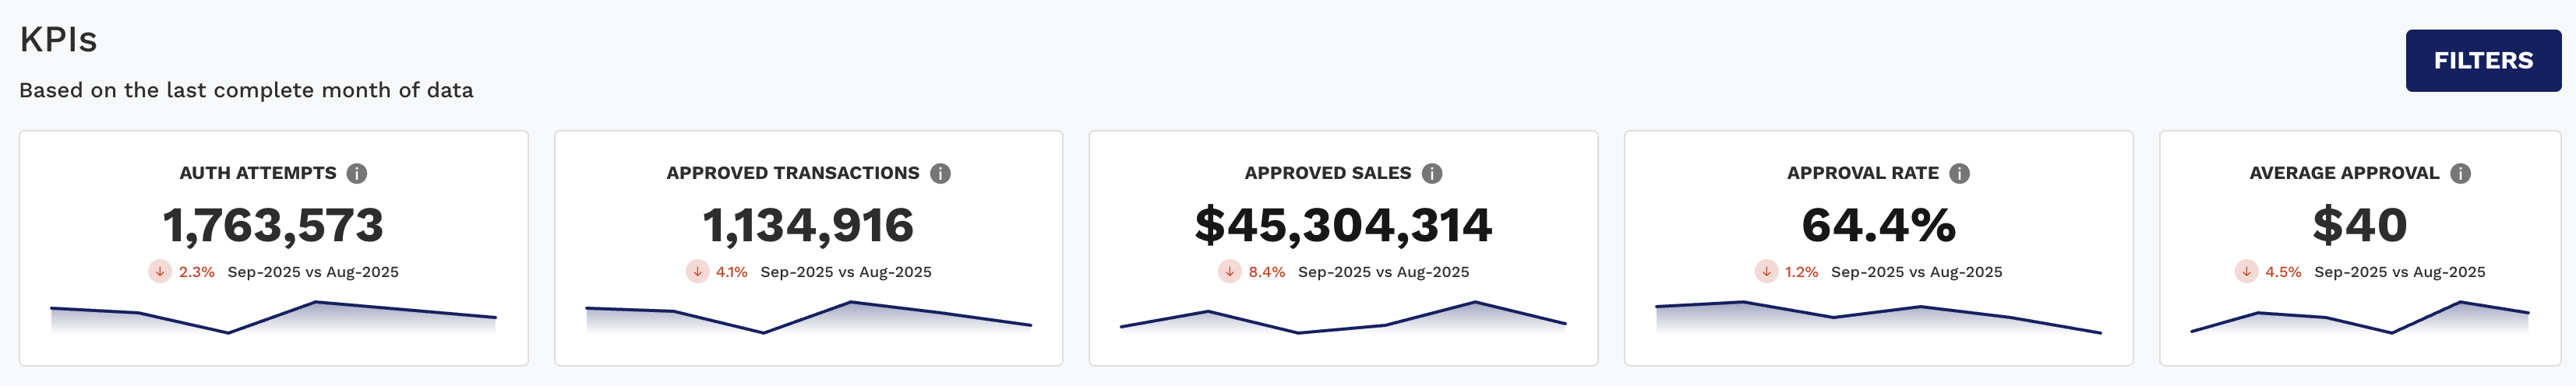
Task: Click the Auth Attempts info icon
Action: pyautogui.click(x=357, y=173)
